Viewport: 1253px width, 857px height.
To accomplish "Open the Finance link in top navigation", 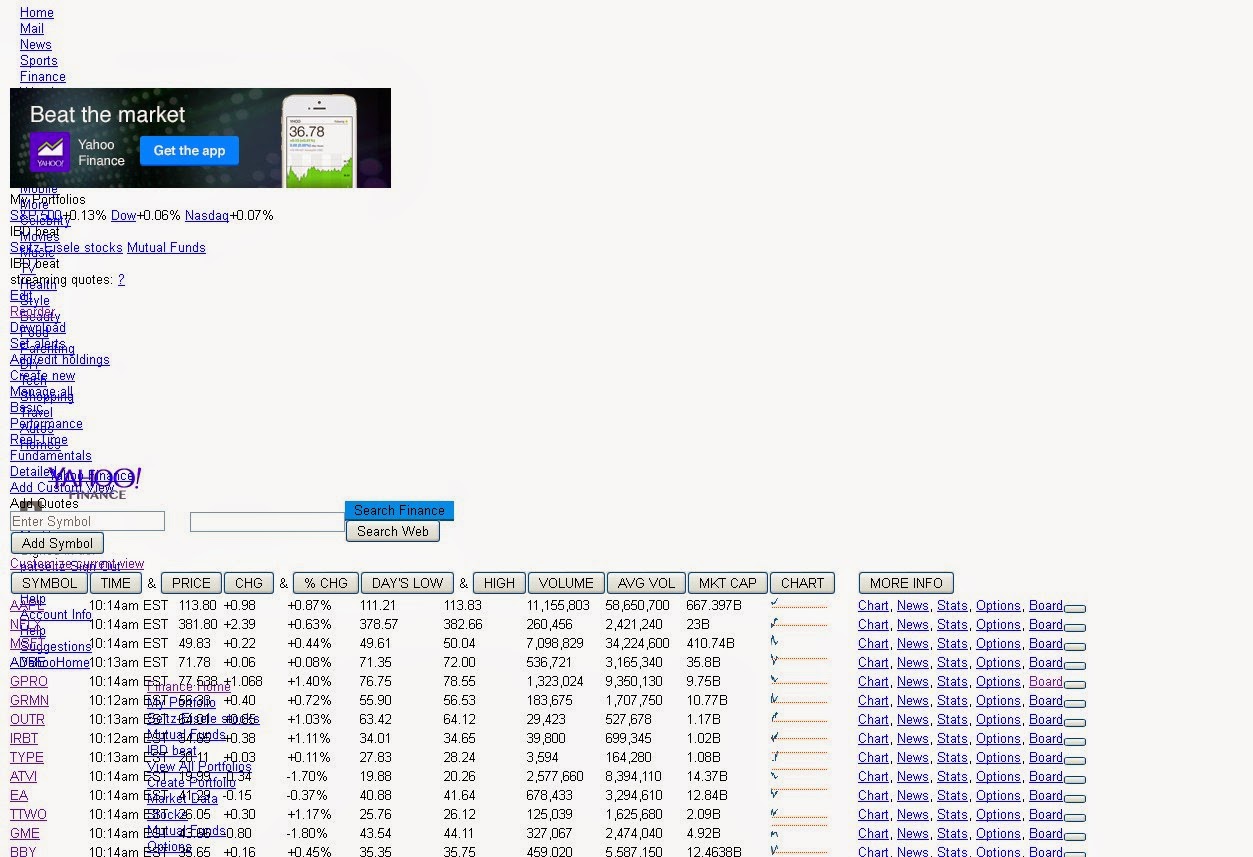I will pyautogui.click(x=43, y=77).
